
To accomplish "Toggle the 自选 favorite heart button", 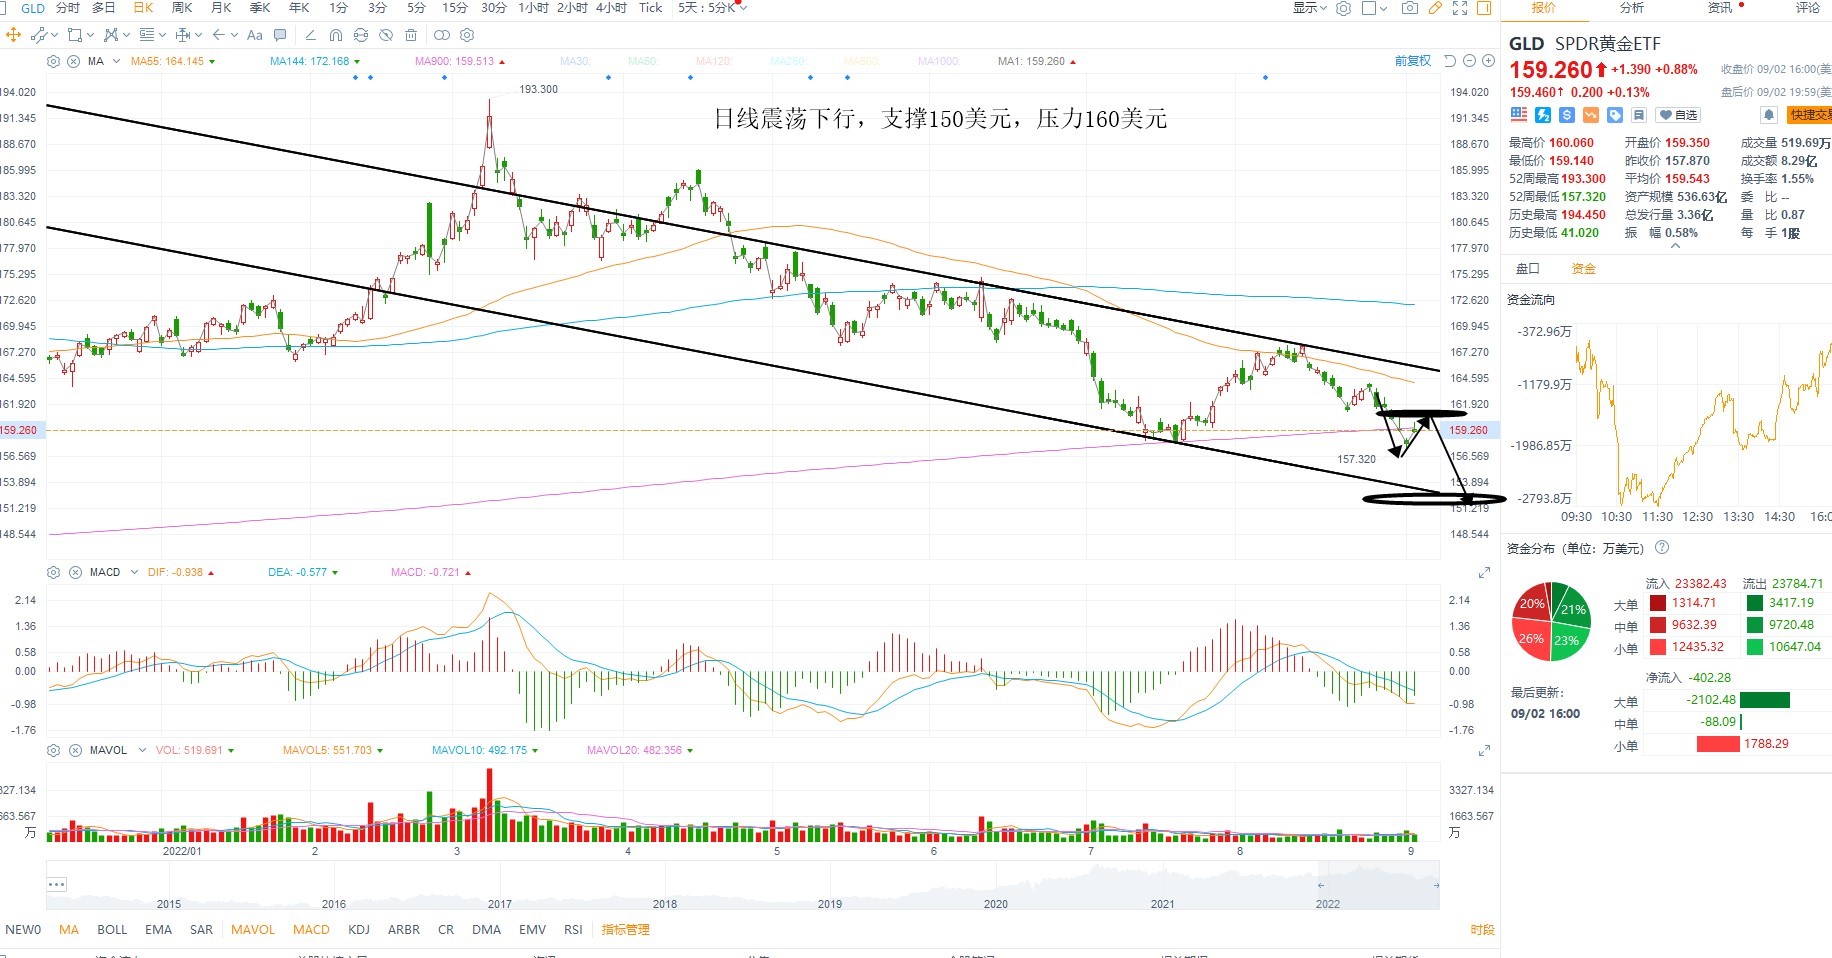I will [1678, 115].
